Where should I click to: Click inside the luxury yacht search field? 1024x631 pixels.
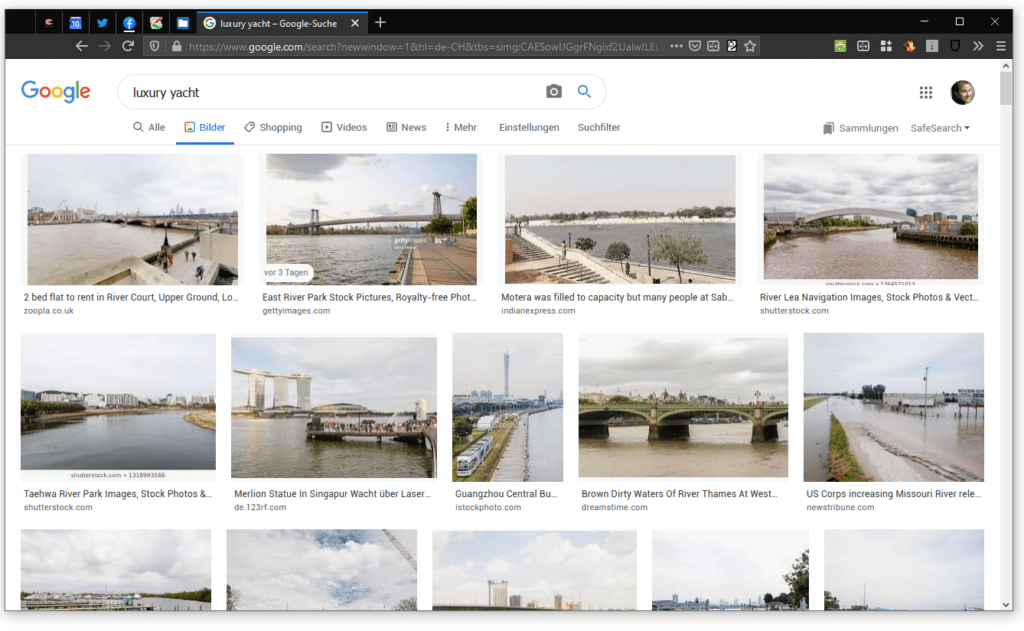click(x=333, y=92)
